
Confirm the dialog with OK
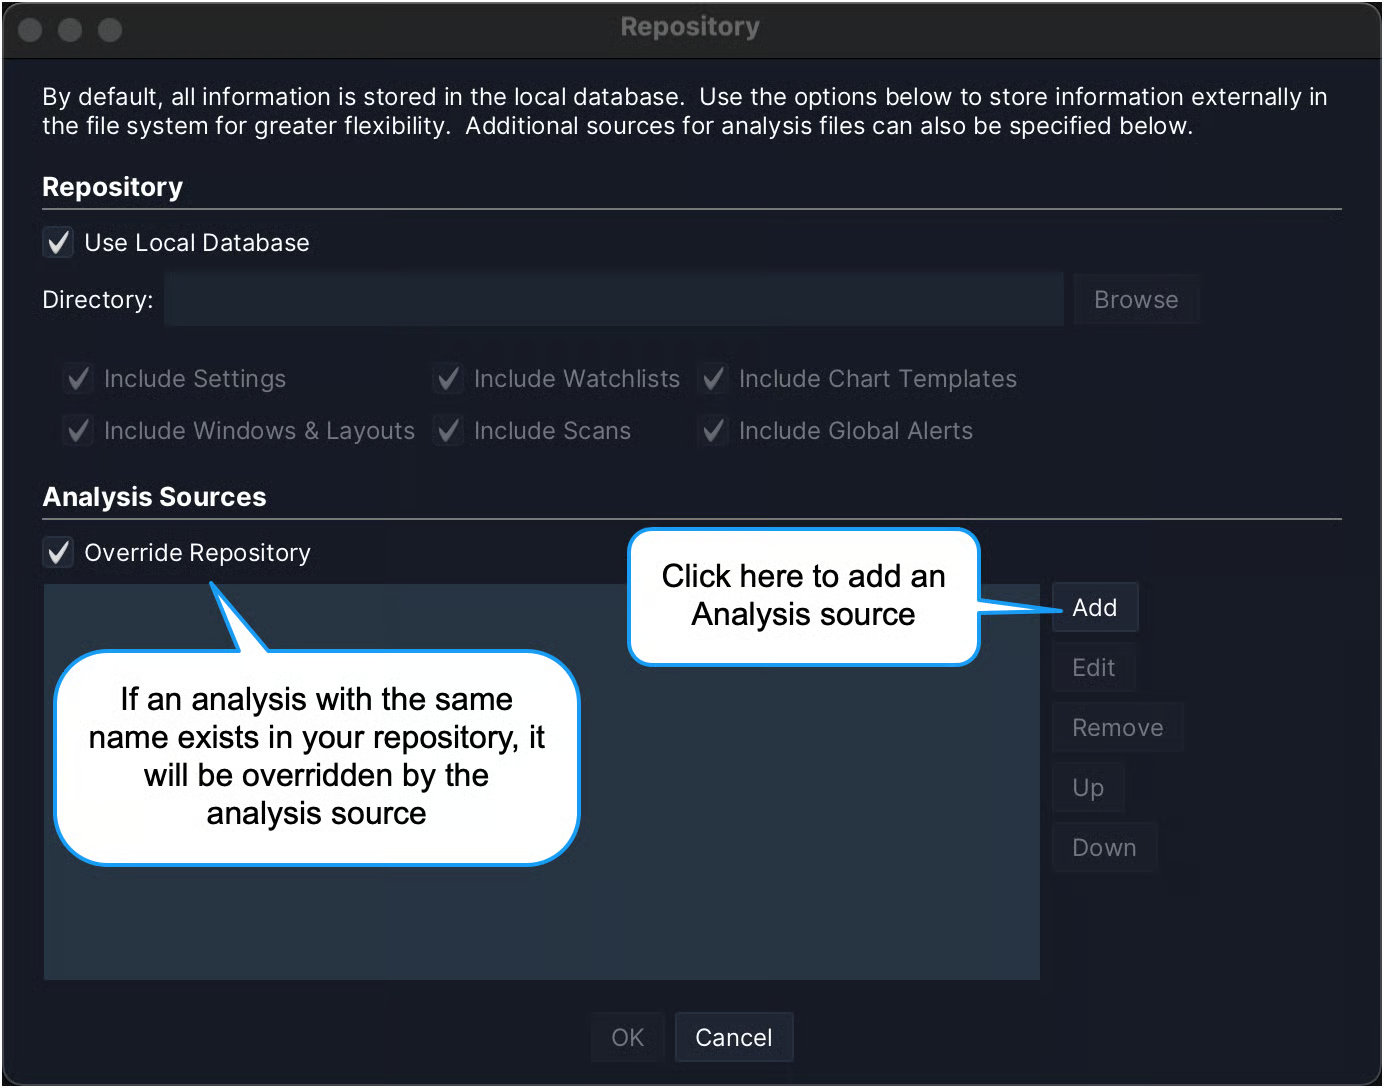click(x=627, y=1038)
